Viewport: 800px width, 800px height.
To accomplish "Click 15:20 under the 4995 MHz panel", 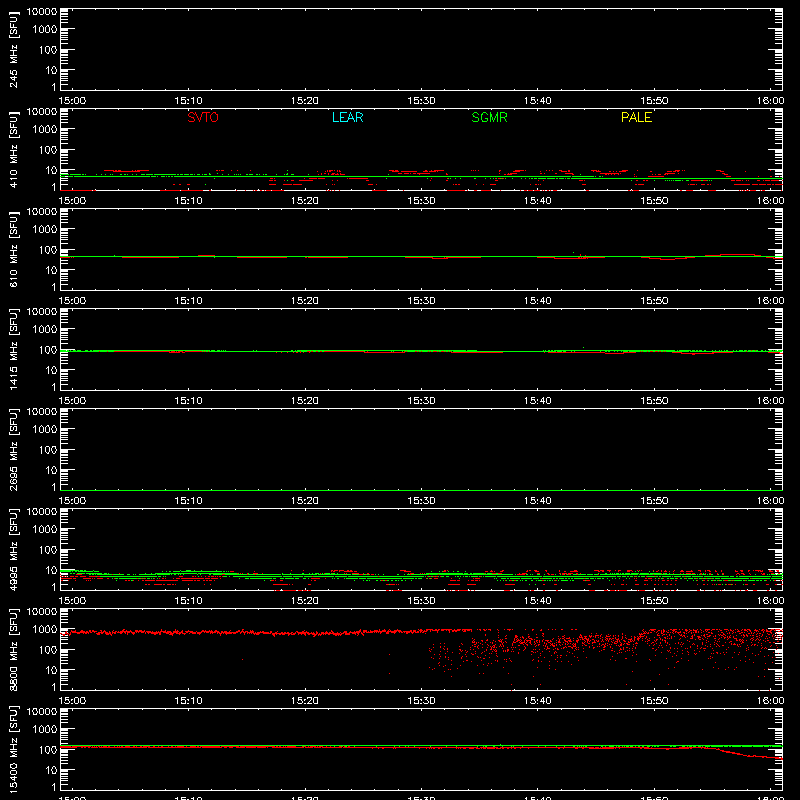I will pos(305,601).
